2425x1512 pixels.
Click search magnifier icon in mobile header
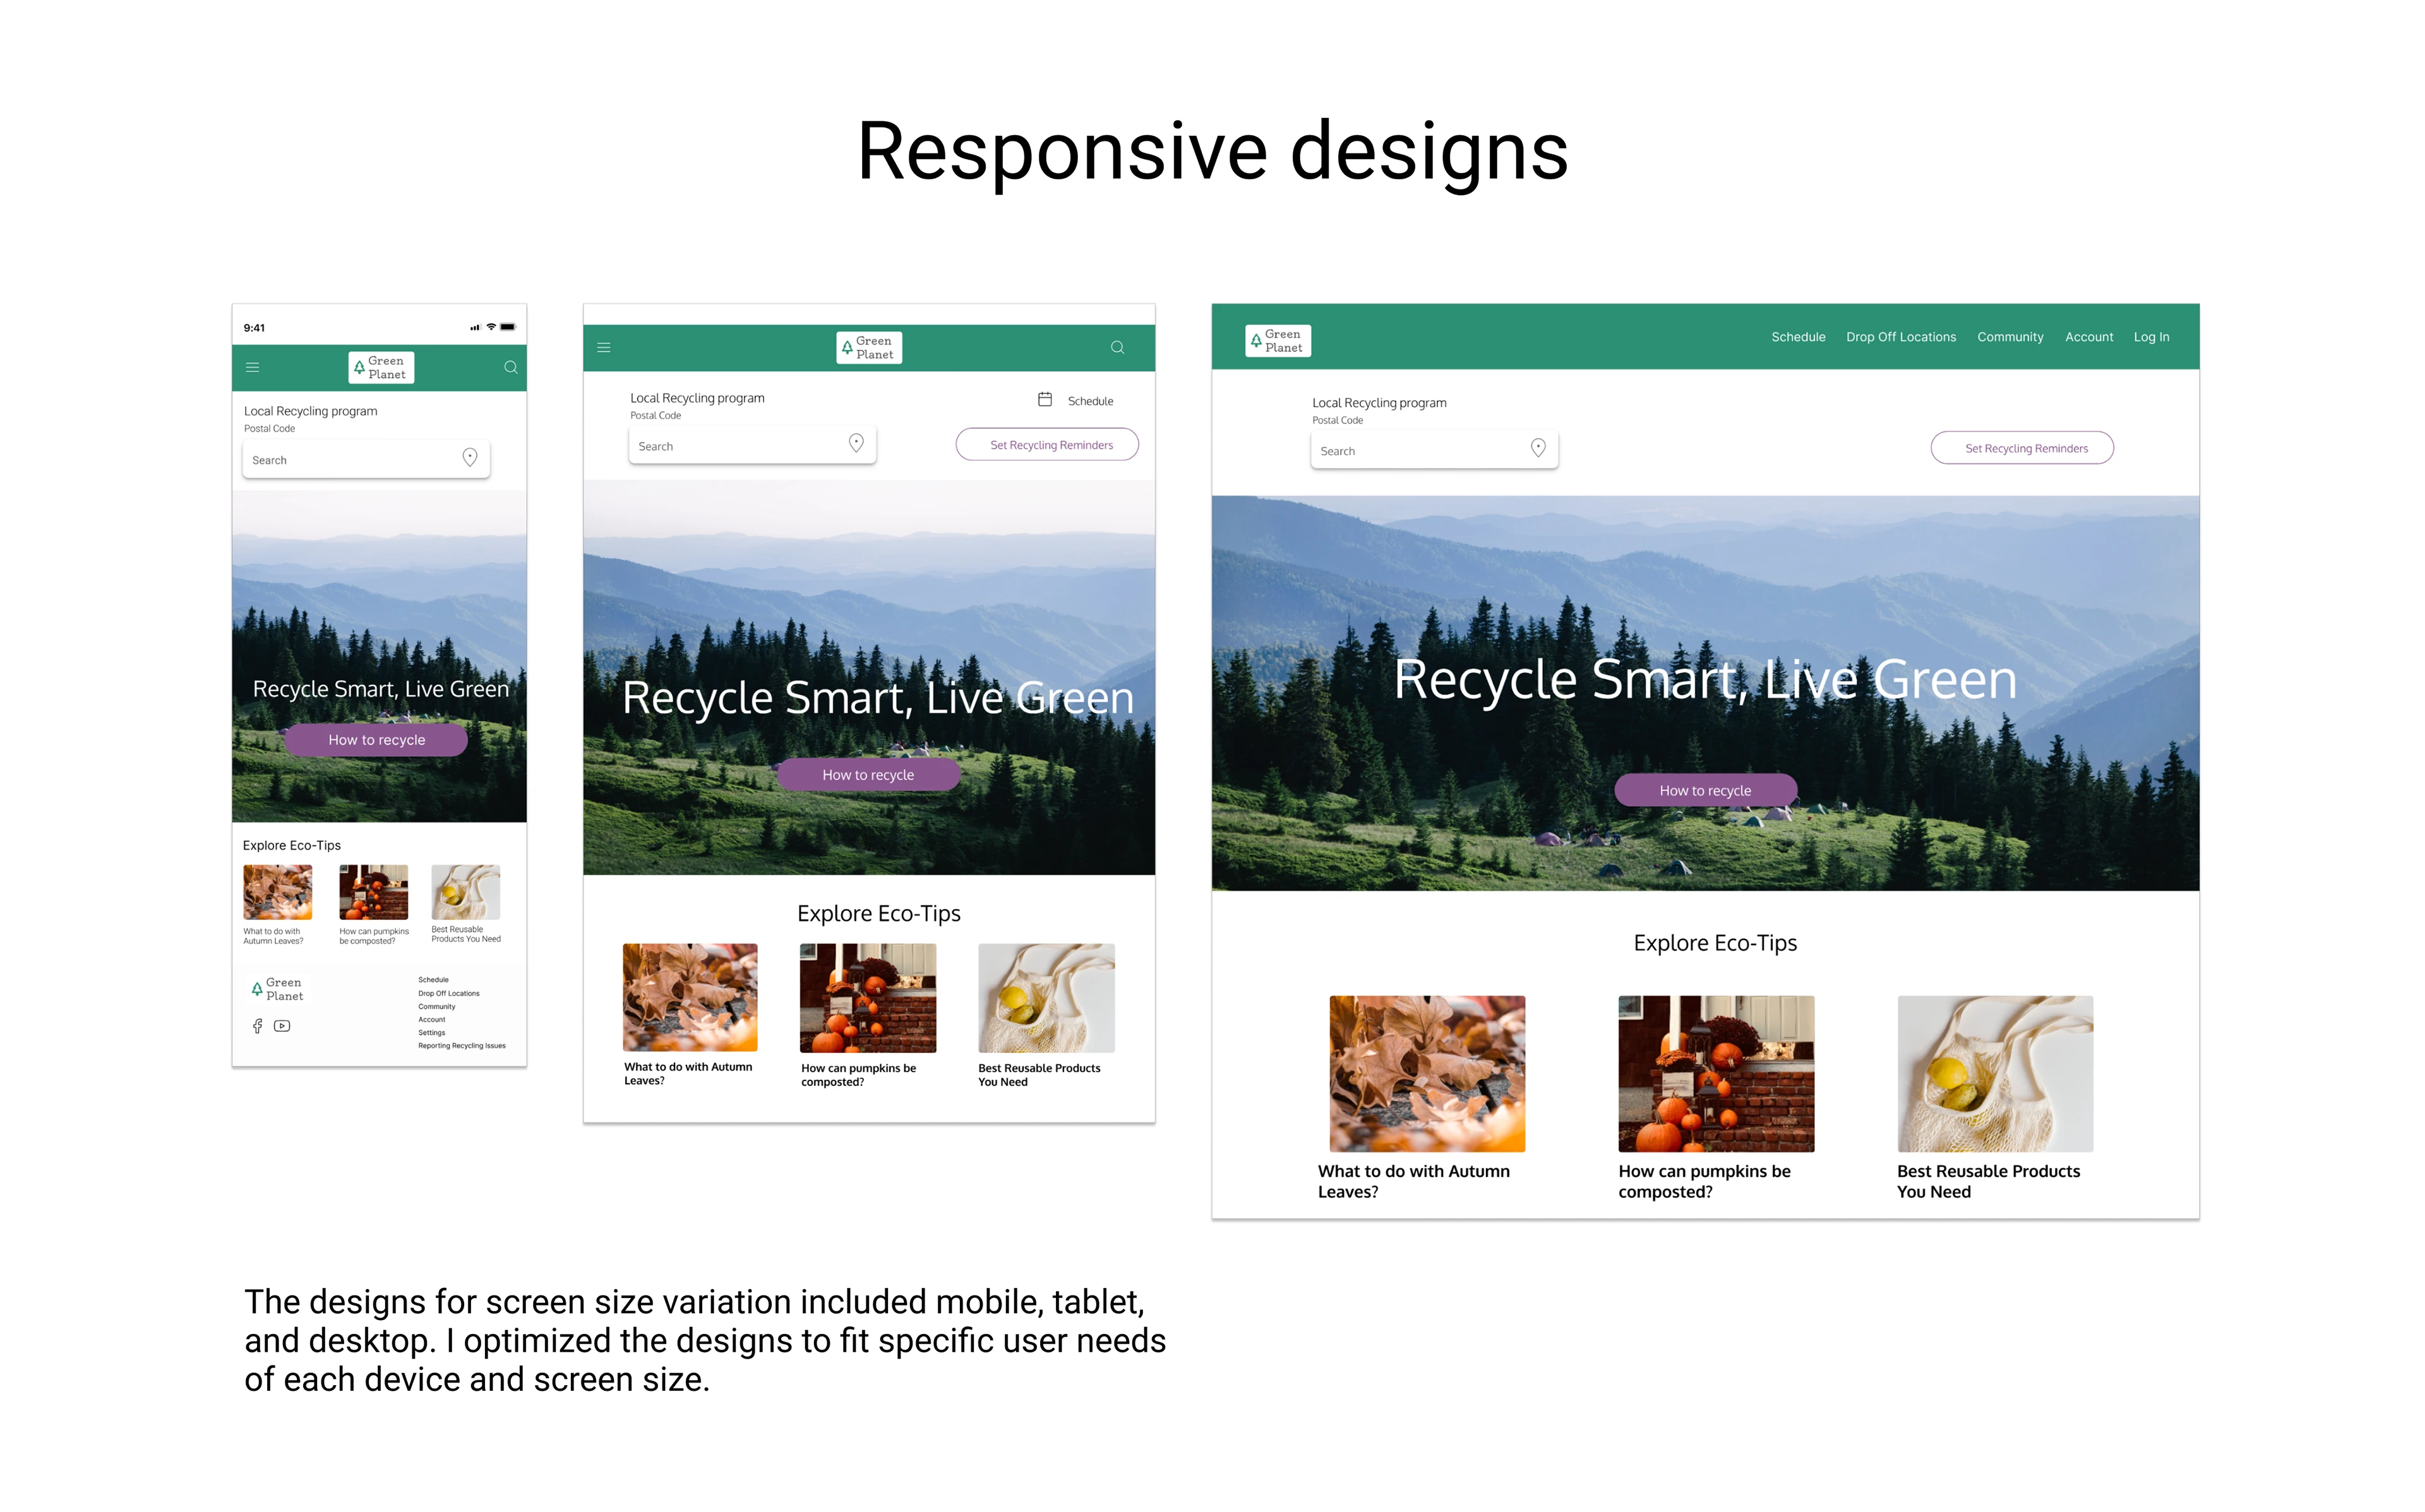510,367
